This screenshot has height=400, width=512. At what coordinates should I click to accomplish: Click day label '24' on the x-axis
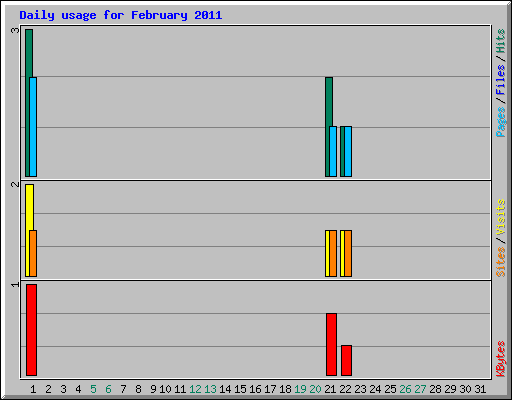click(x=375, y=389)
